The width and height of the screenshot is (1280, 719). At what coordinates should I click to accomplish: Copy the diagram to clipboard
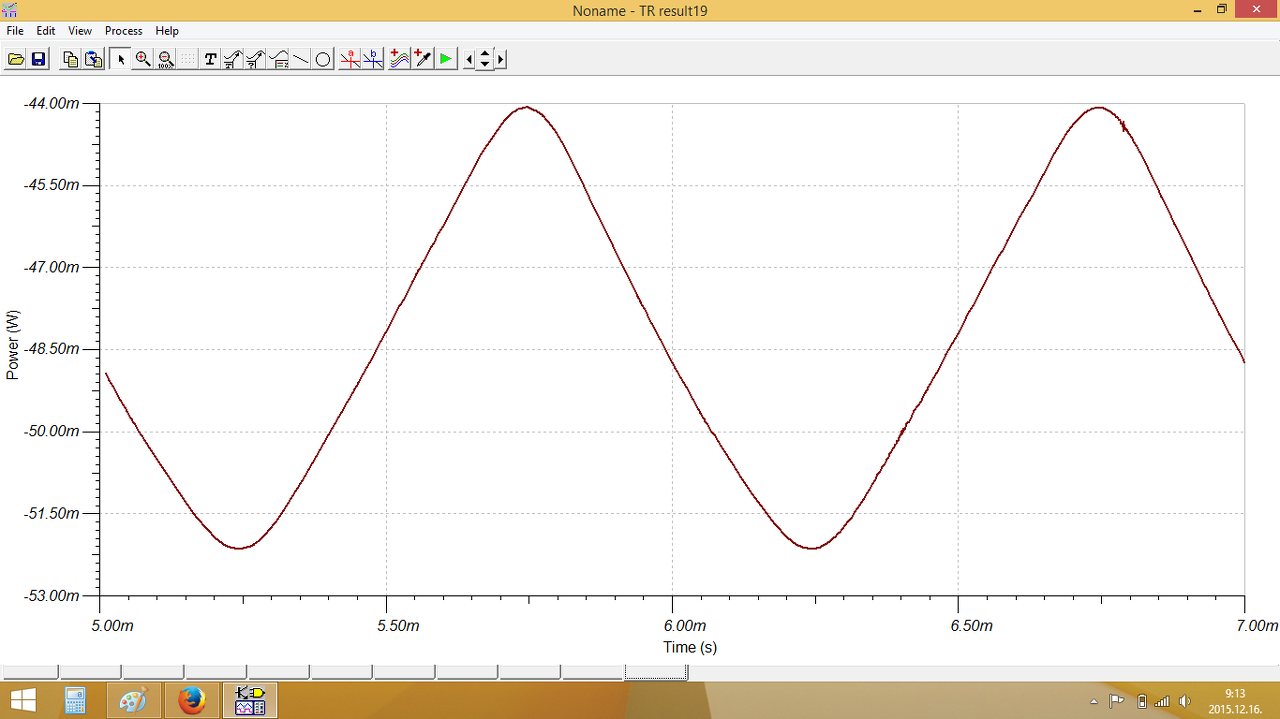70,59
